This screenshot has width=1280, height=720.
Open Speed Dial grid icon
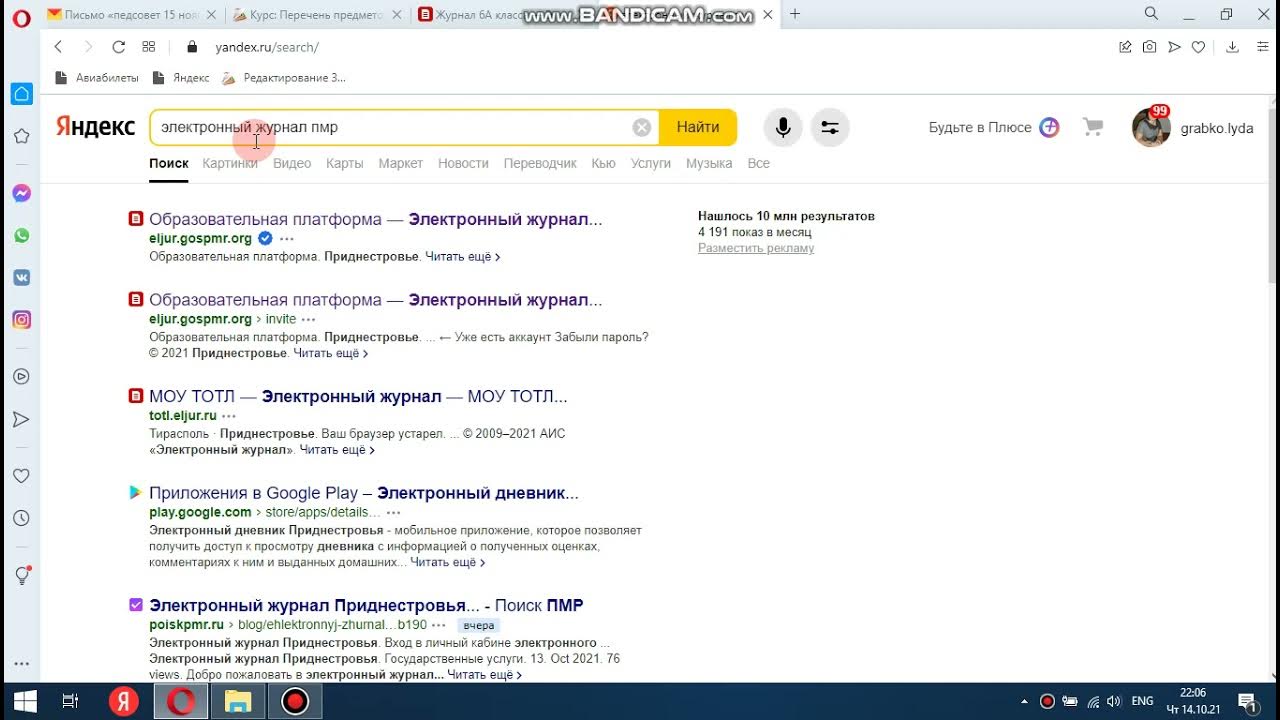(148, 47)
